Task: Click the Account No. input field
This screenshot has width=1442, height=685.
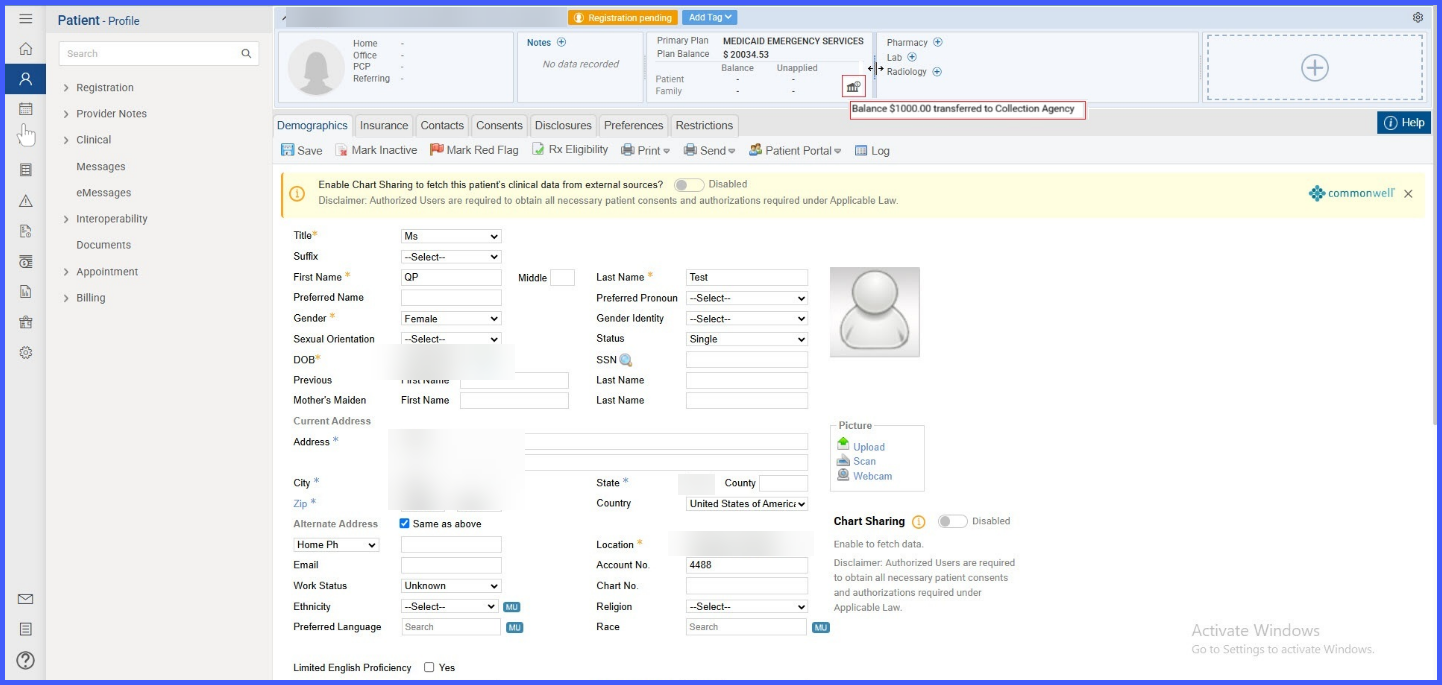Action: point(747,565)
